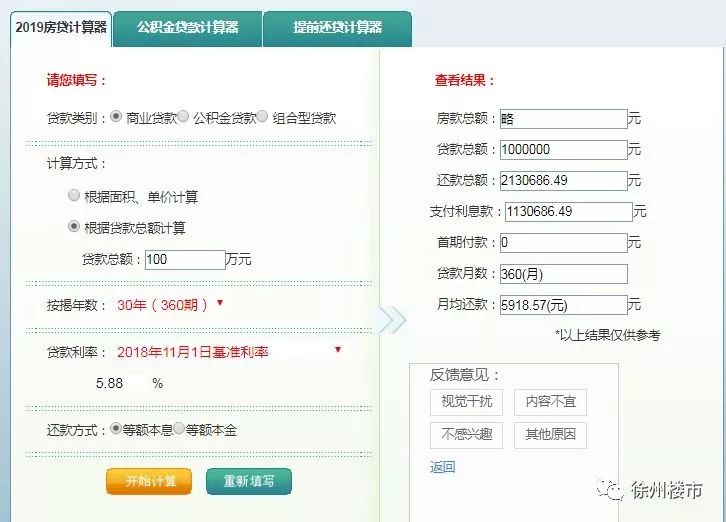Select 组合型贷款 loan type radio
Viewport: 726px width, 522px height.
[263, 116]
